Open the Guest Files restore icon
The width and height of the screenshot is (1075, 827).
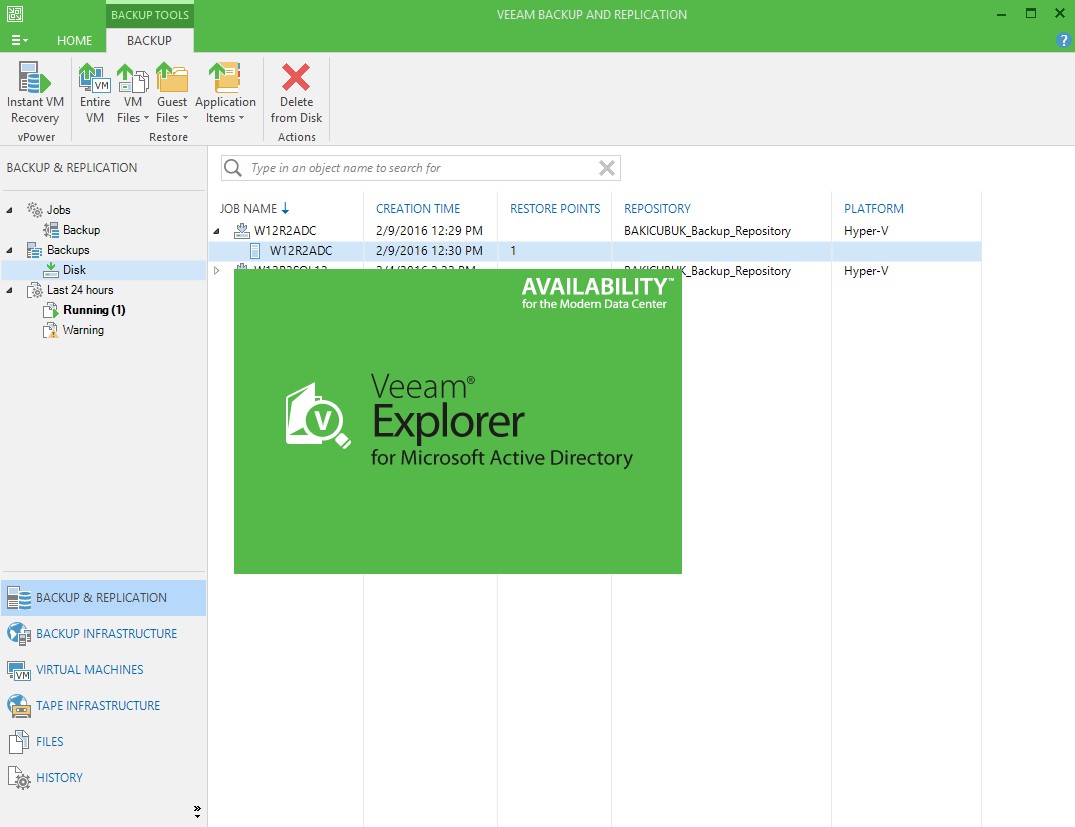coord(171,77)
